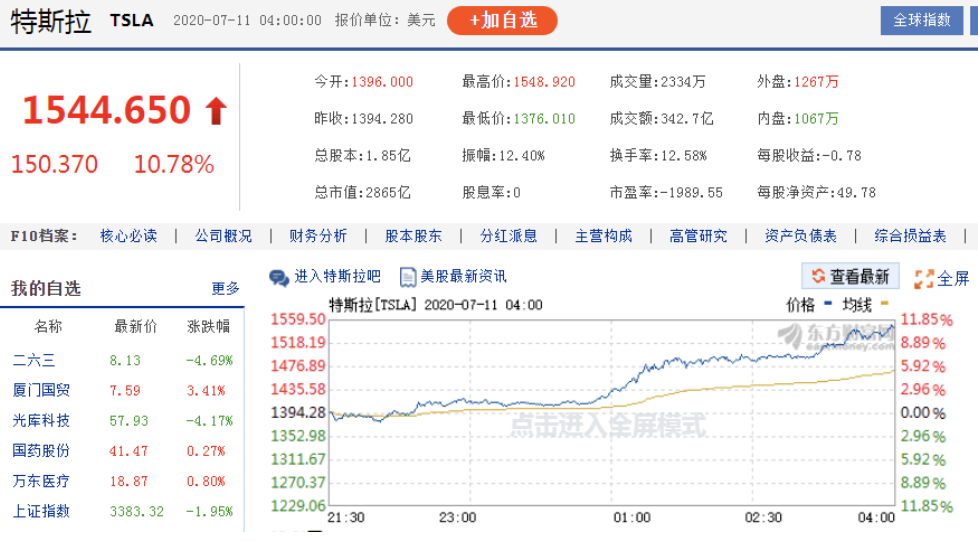The width and height of the screenshot is (978, 542).
Task: Click the 每股净资产 value 49.78
Action: pos(856,193)
